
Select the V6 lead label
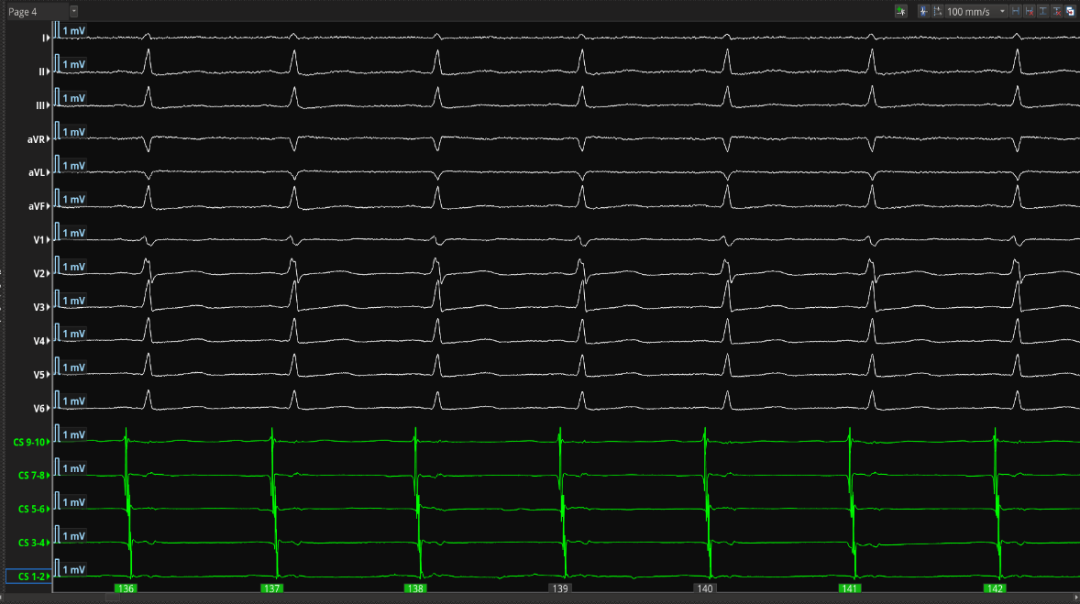pos(40,409)
